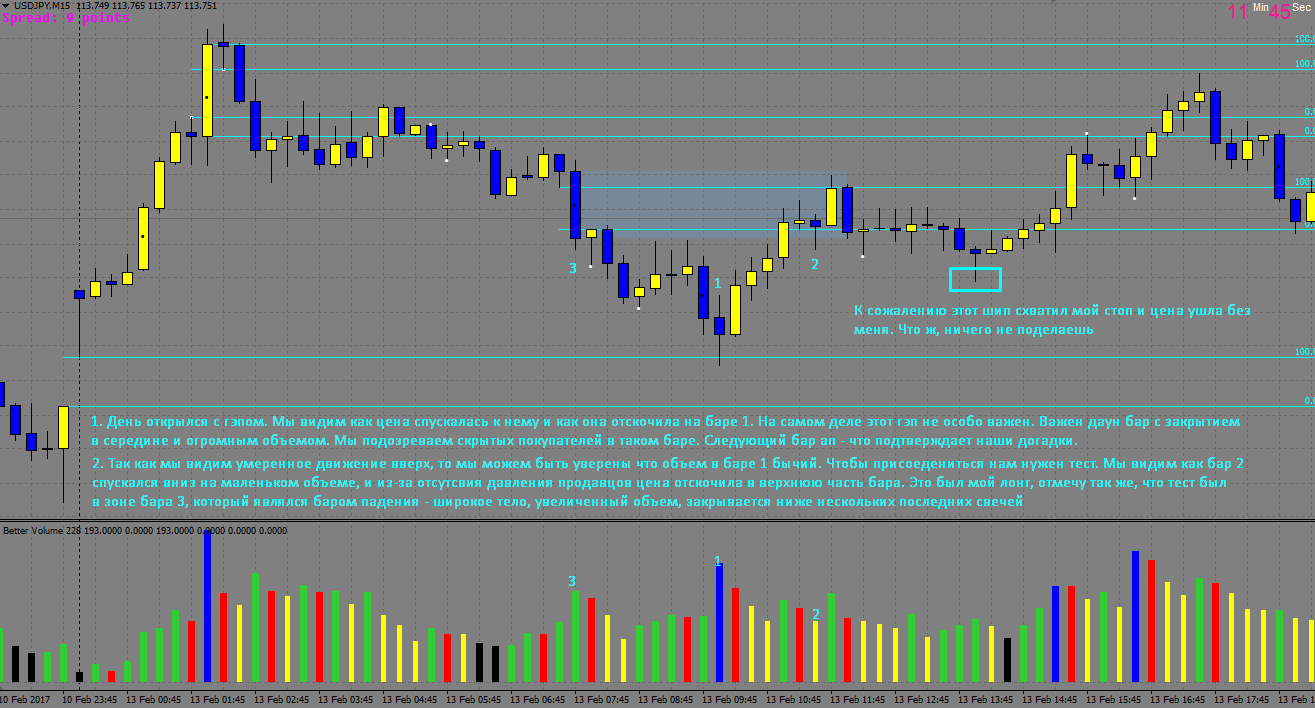Image resolution: width=1315 pixels, height=708 pixels.
Task: Select the 'Spread: 9 points' label
Action: (x=66, y=18)
